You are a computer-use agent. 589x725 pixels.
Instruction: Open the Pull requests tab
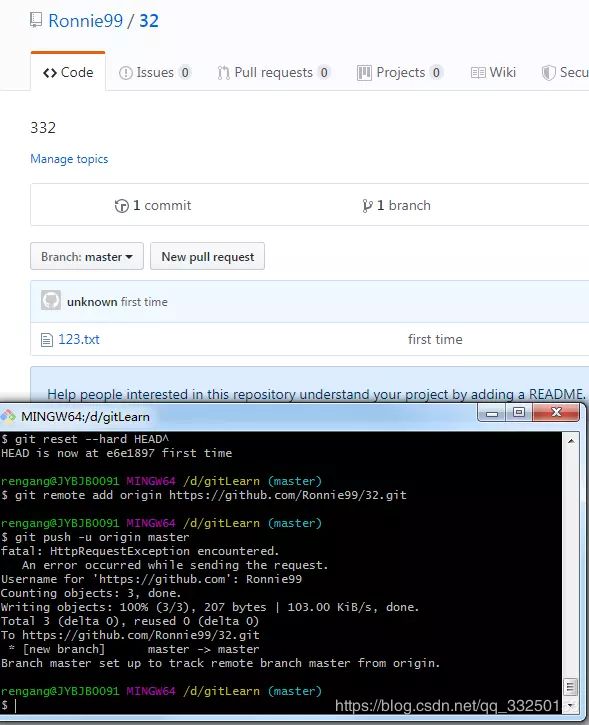pos(273,73)
